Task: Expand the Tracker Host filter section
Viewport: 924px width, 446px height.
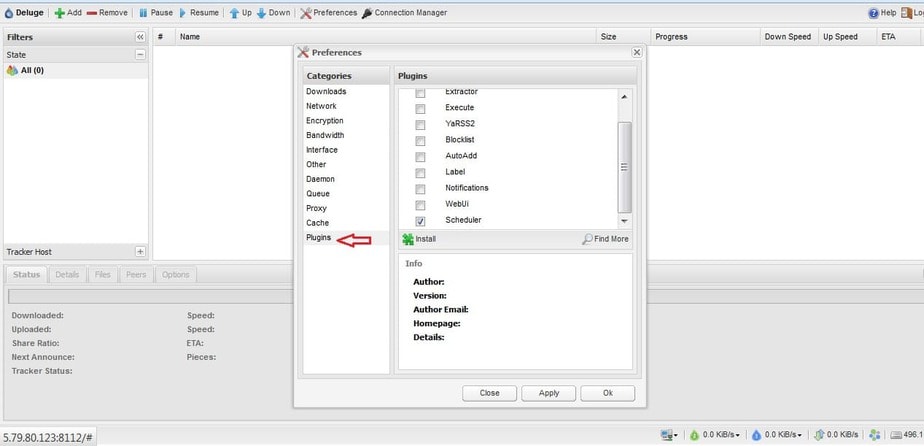Action: [x=140, y=252]
